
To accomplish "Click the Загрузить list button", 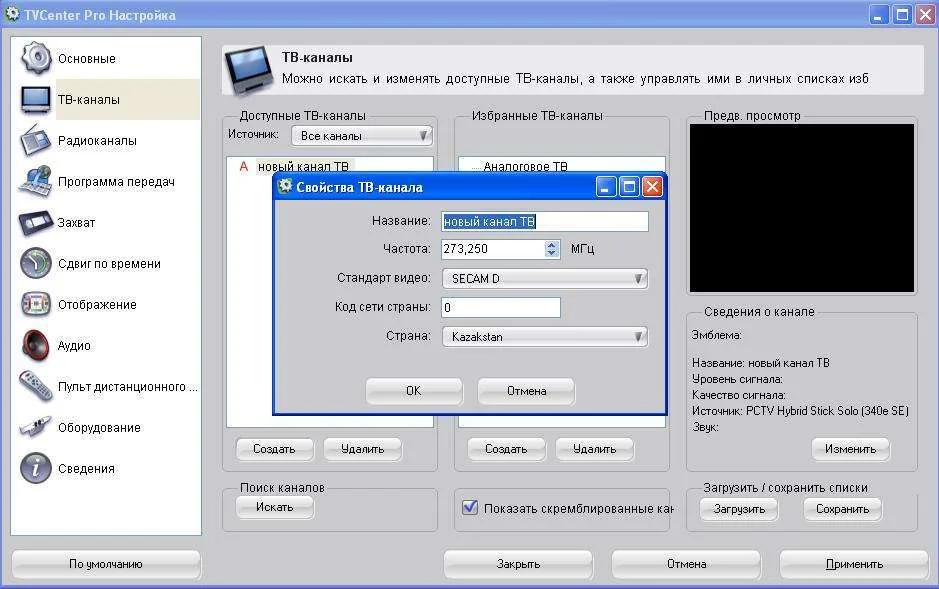I will click(x=739, y=509).
